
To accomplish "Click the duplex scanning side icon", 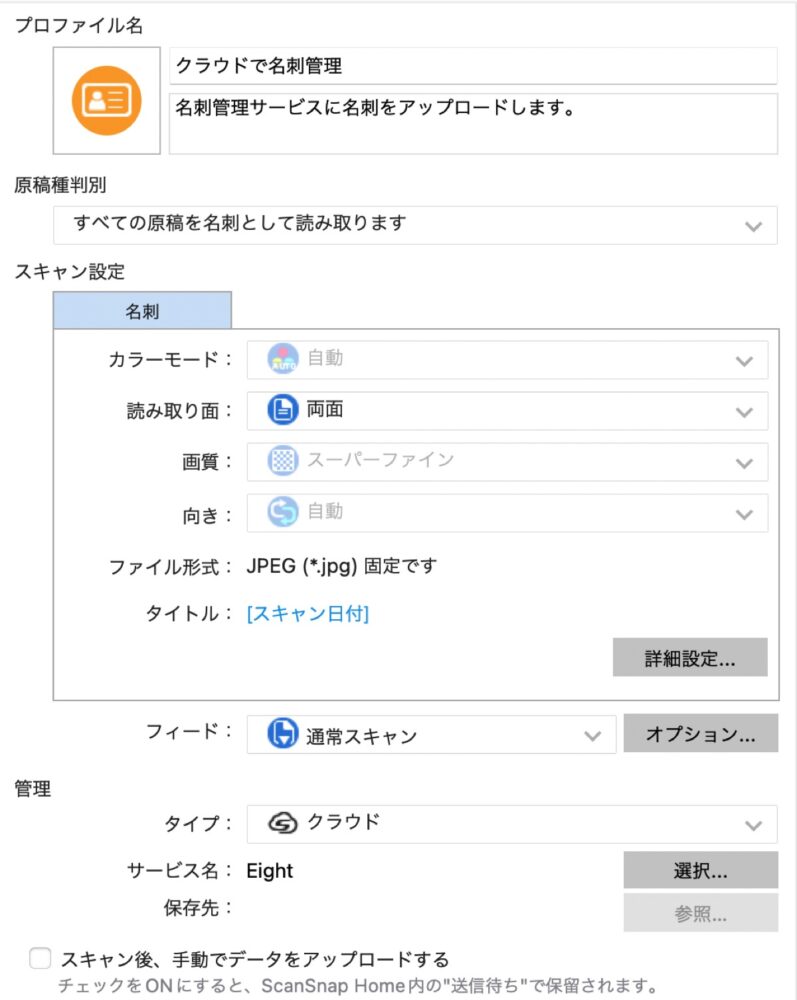I will [x=283, y=410].
